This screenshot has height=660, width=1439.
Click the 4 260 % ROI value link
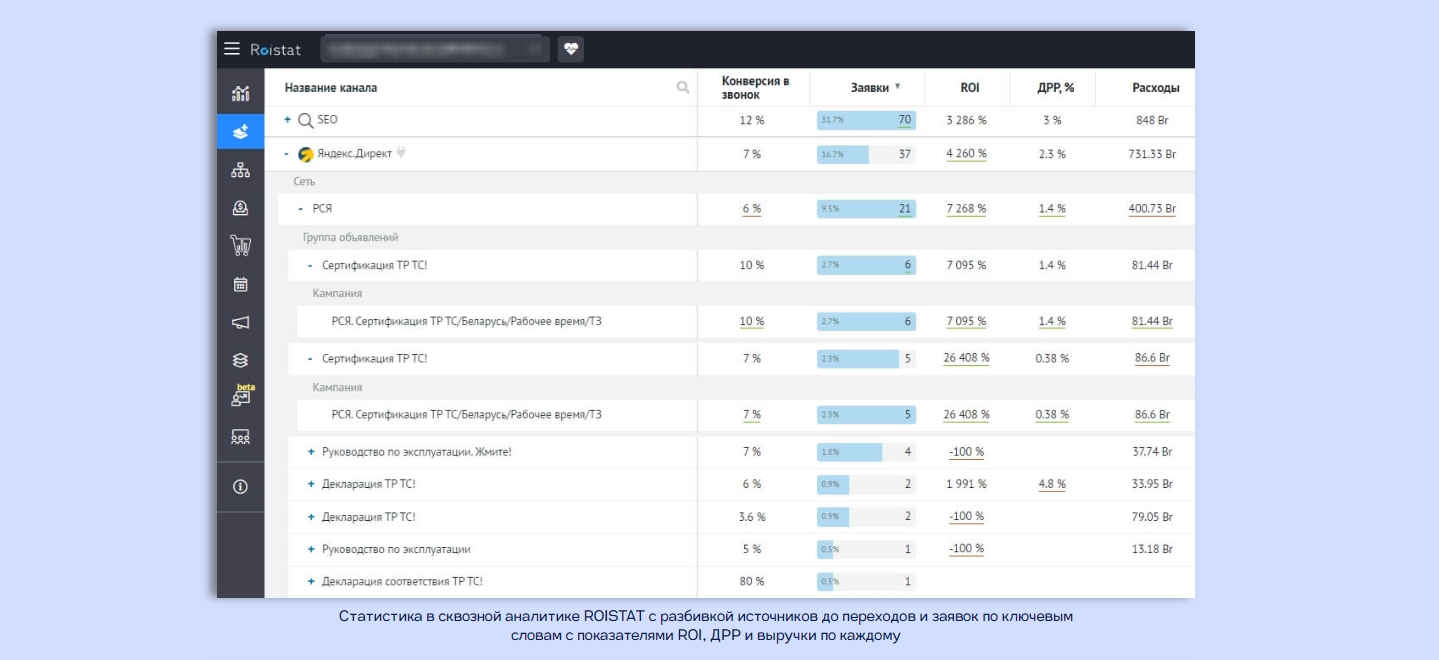[x=966, y=154]
